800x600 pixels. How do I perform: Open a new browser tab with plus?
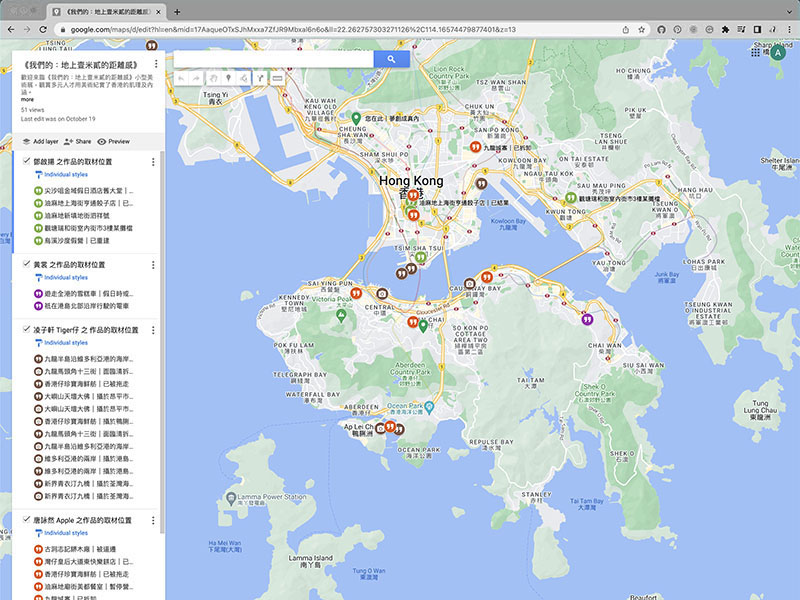tap(177, 12)
